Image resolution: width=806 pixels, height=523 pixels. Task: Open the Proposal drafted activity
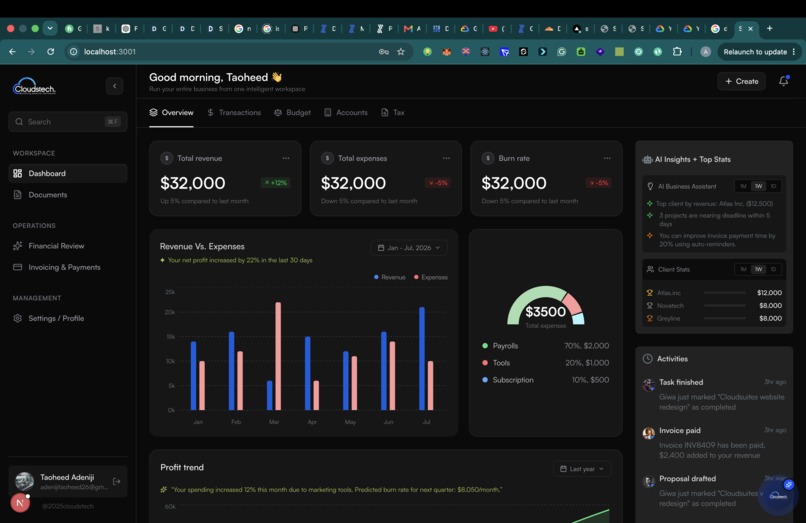click(x=714, y=491)
